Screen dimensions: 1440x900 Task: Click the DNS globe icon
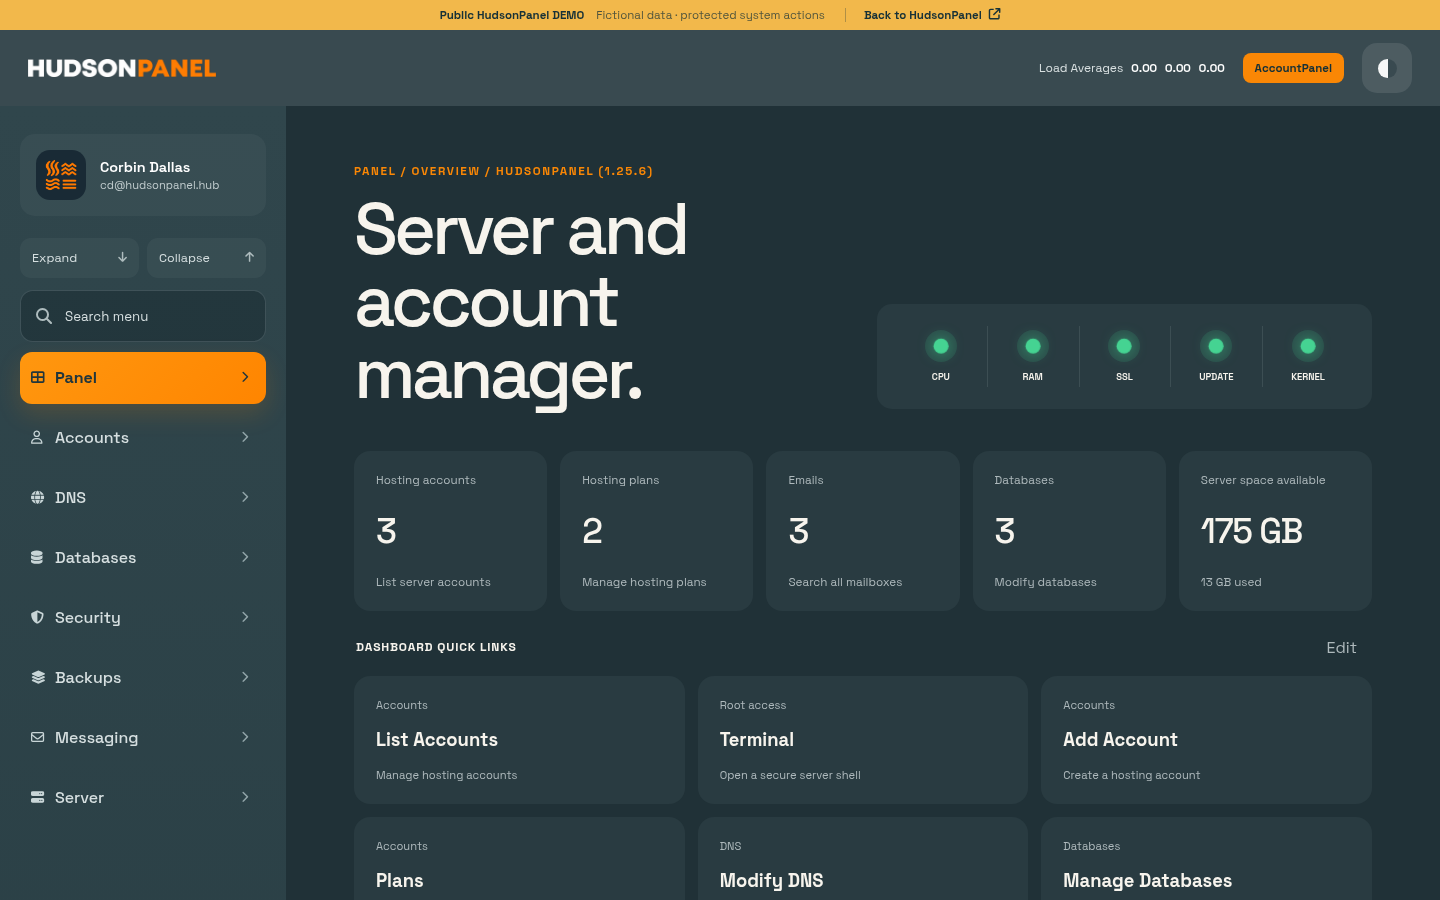37,497
